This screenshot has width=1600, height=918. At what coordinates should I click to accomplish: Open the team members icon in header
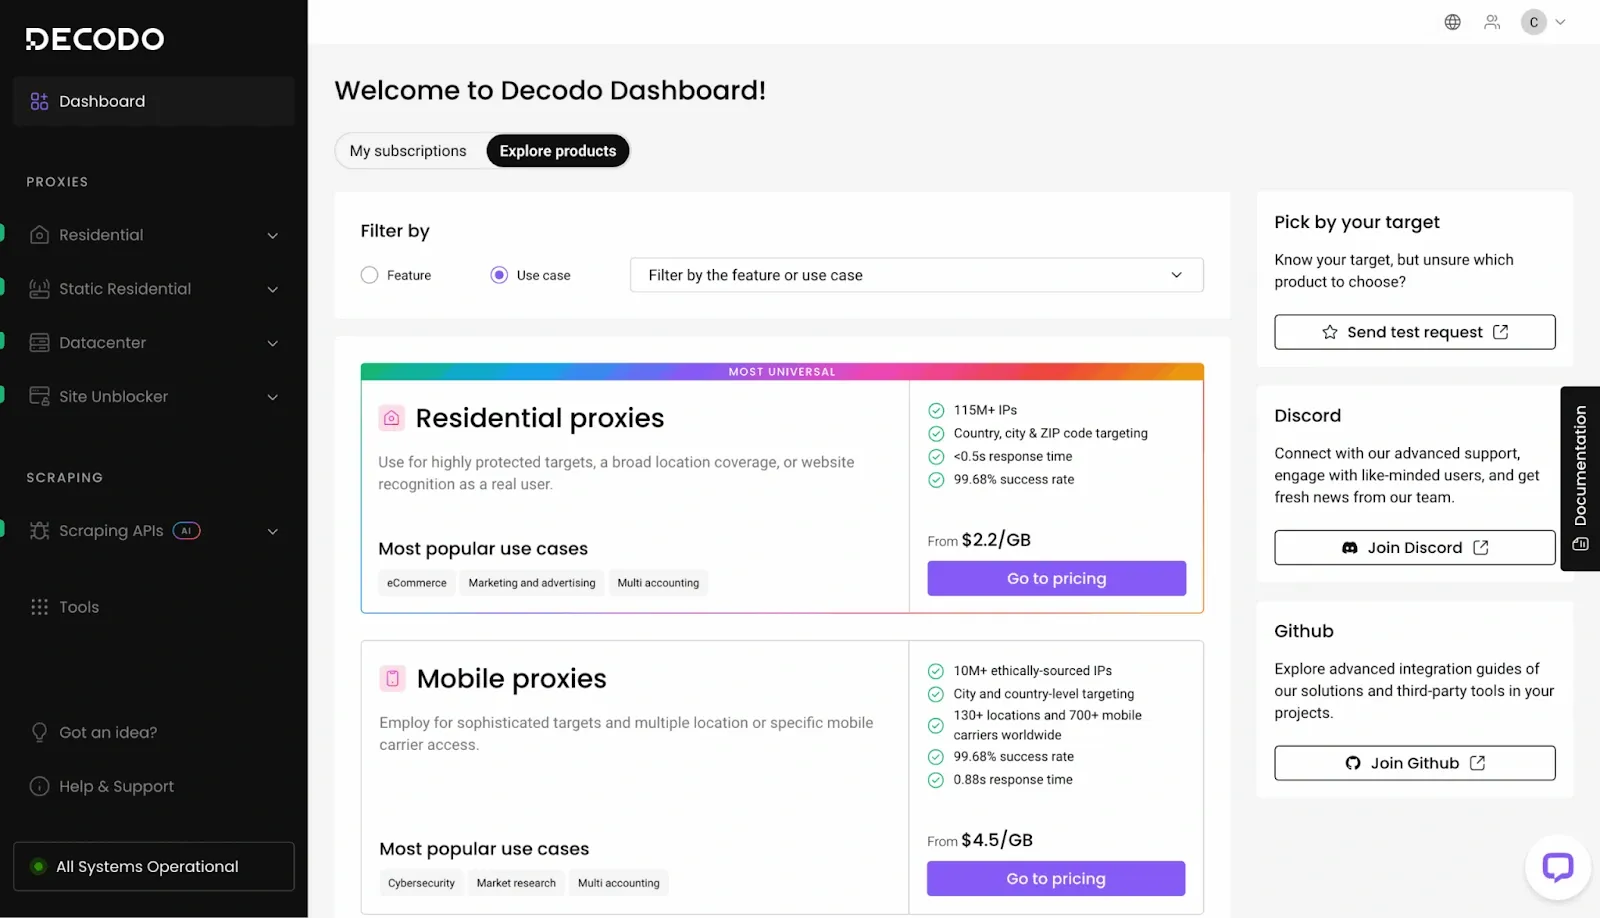(1492, 22)
